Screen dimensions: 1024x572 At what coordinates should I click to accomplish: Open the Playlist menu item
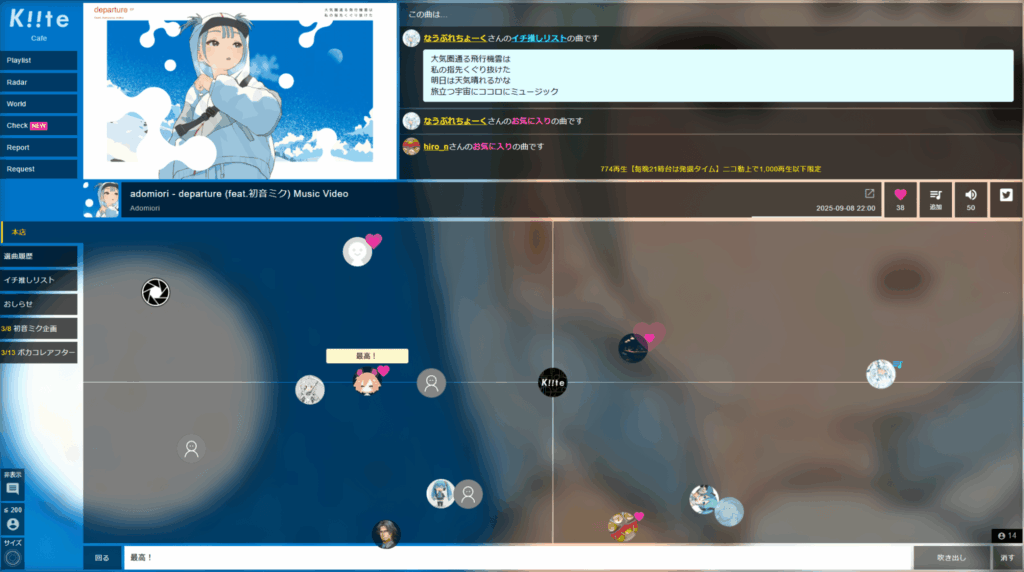(x=39, y=61)
